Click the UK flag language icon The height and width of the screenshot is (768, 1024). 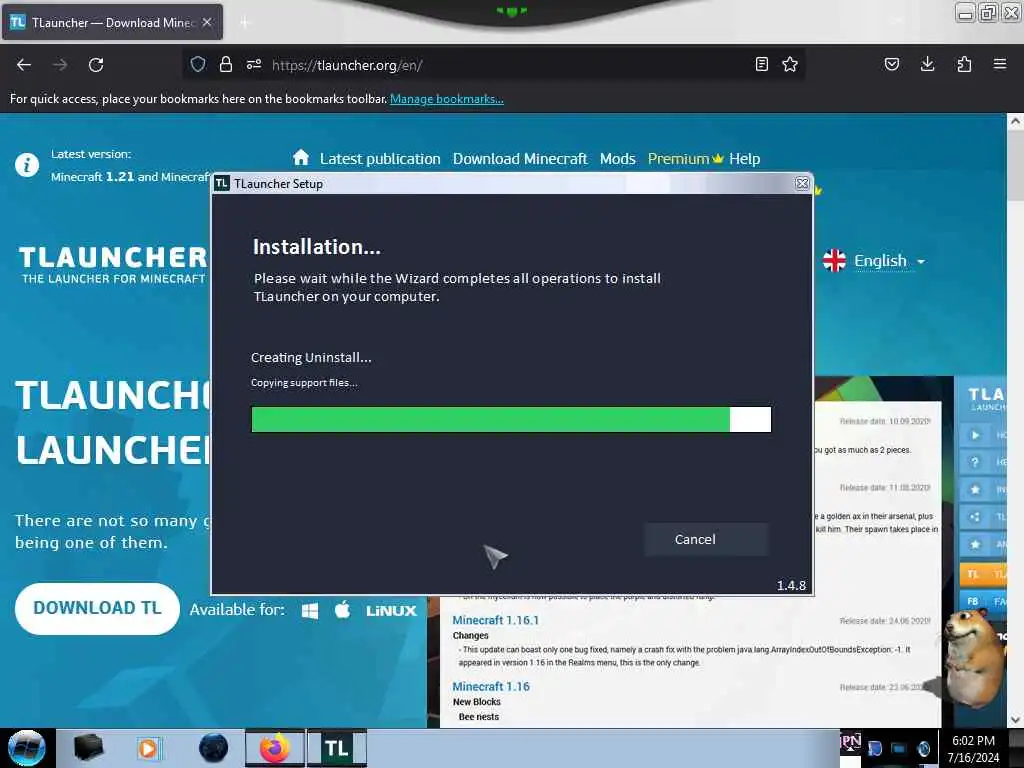834,261
